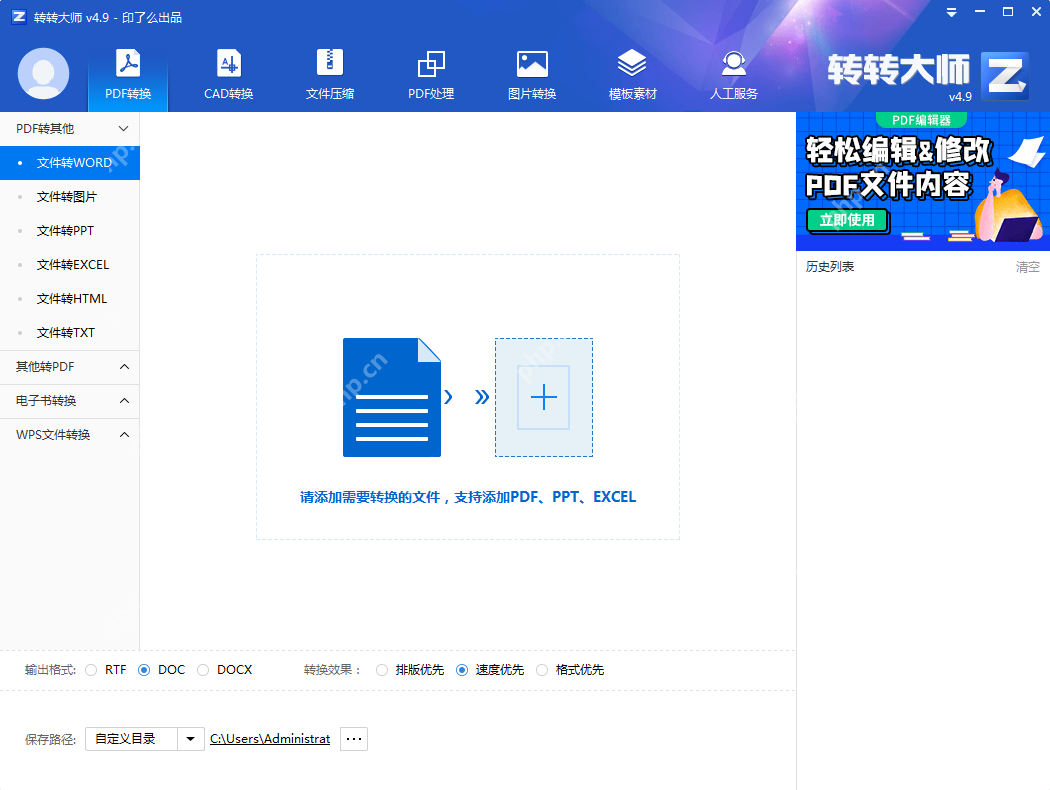
Task: Expand the 电子书转换 section
Action: 70,401
